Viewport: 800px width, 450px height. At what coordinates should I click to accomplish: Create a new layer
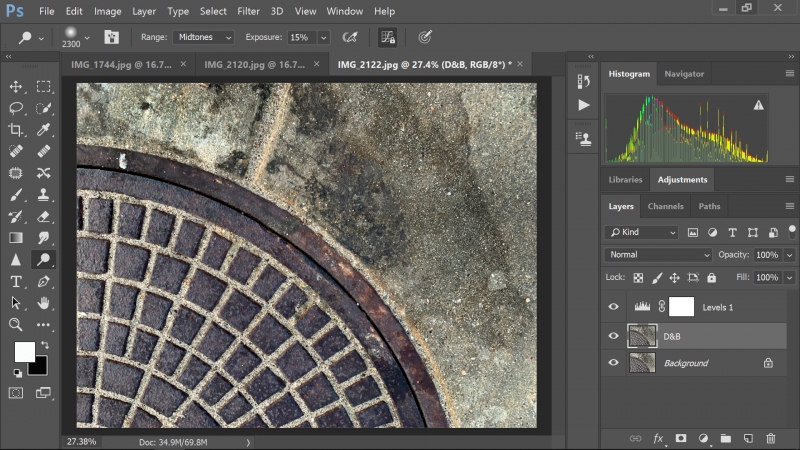point(748,438)
